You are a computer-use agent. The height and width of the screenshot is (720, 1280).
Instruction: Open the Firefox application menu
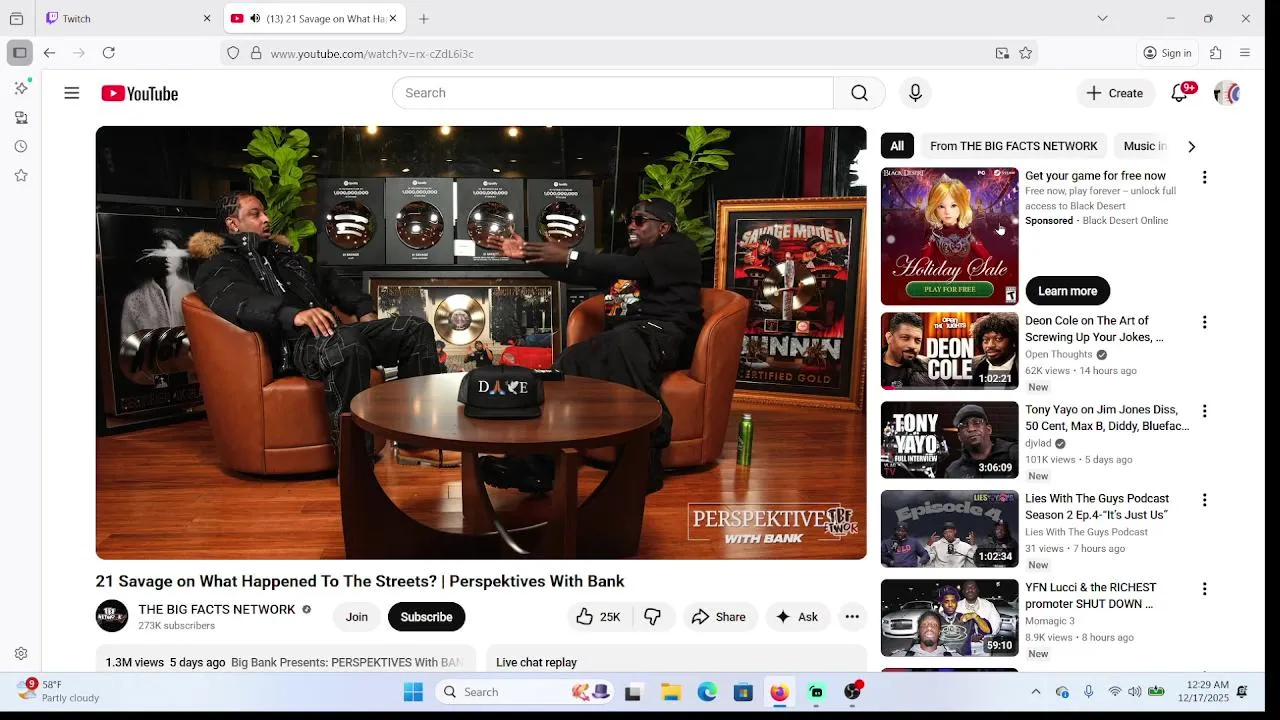pos(1245,53)
